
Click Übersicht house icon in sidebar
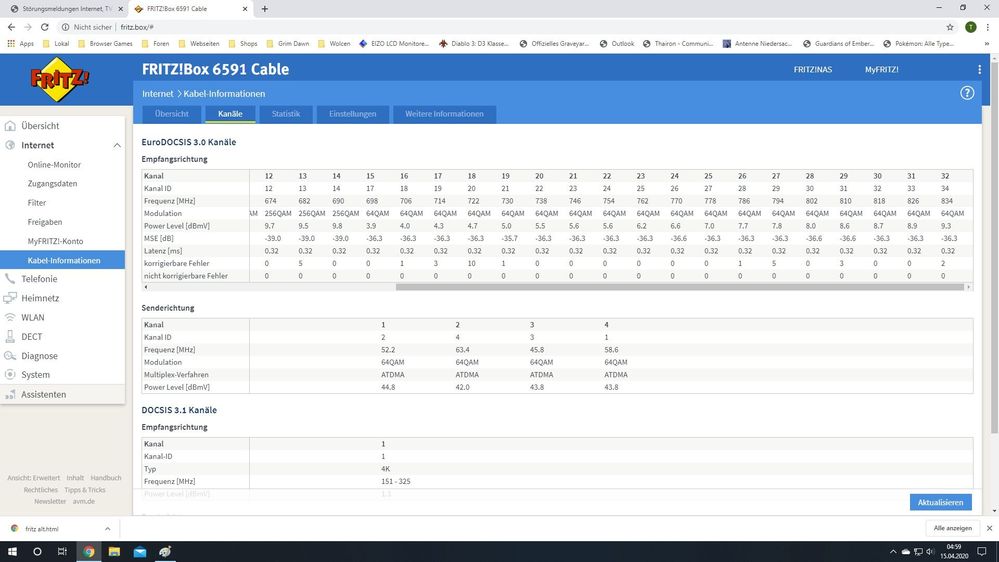coord(10,126)
